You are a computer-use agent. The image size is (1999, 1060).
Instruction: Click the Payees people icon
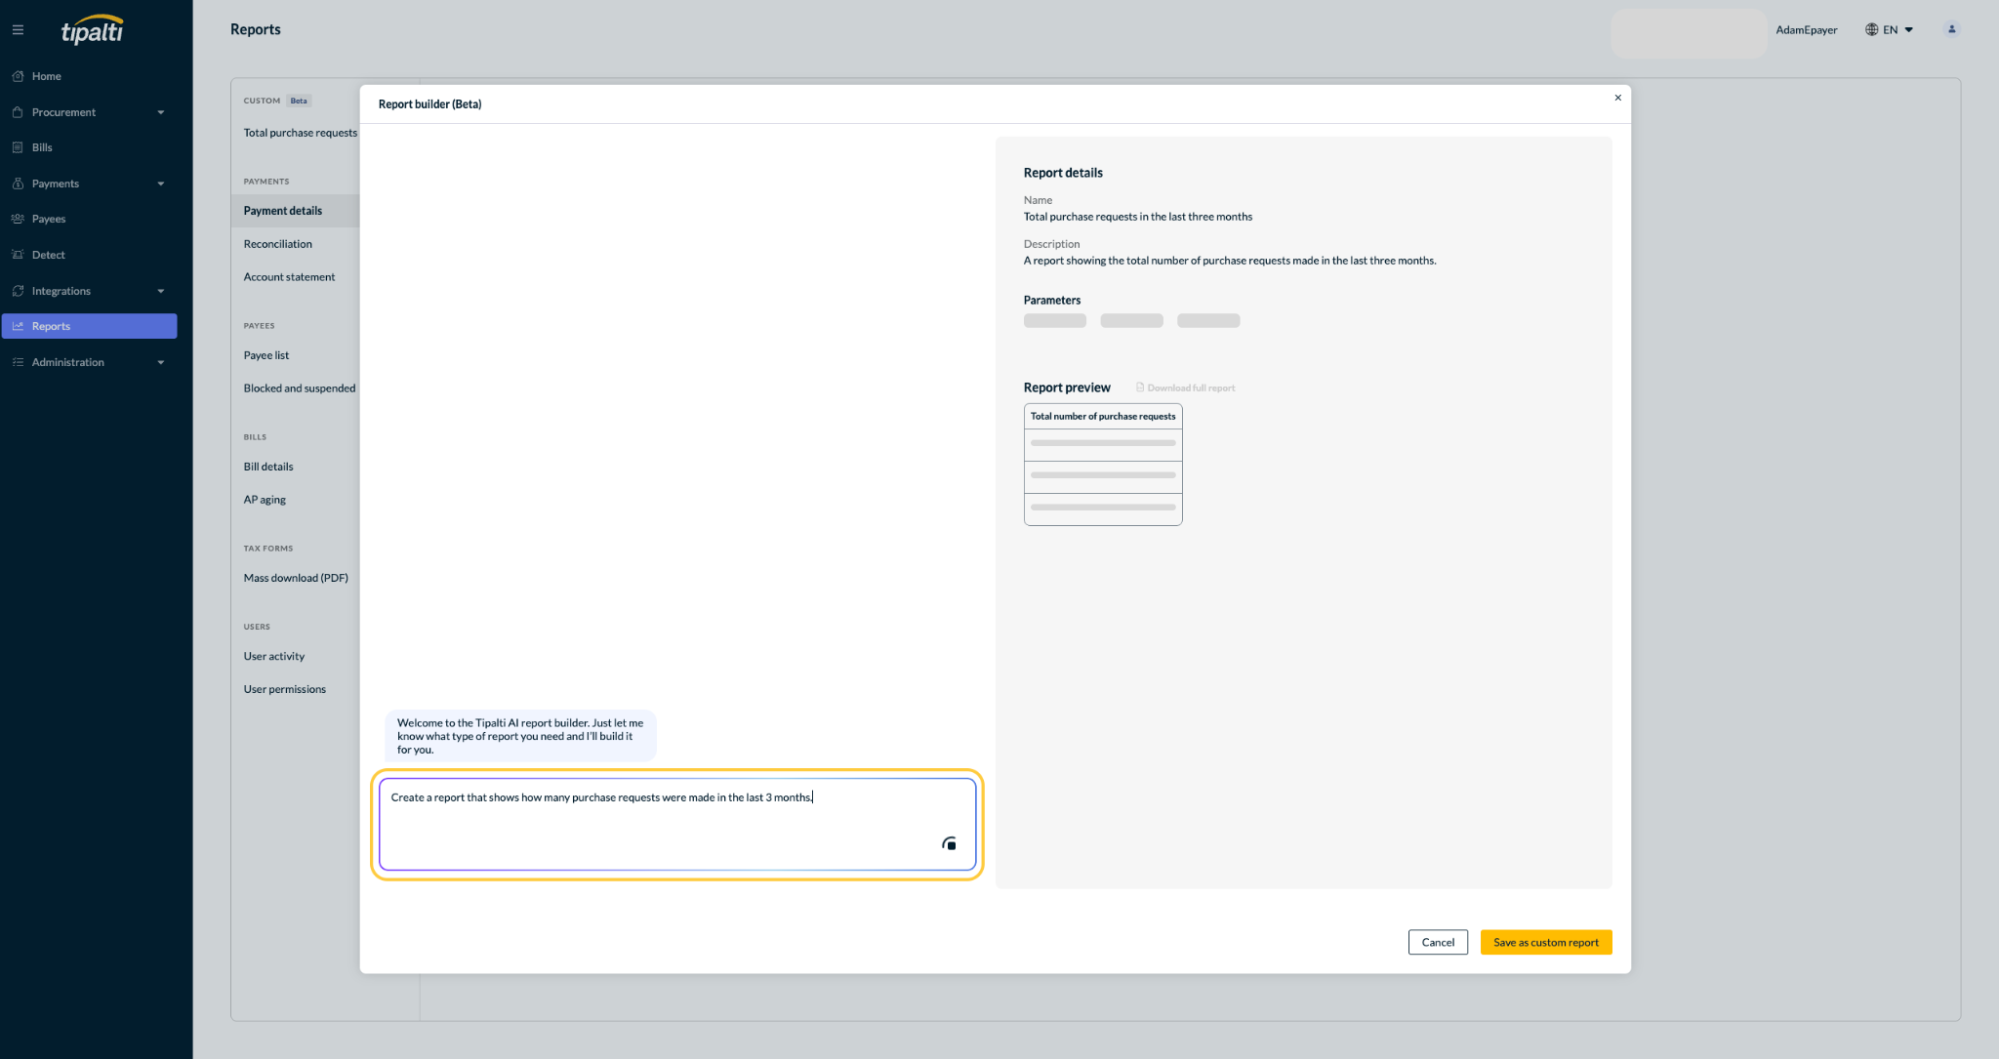(18, 219)
